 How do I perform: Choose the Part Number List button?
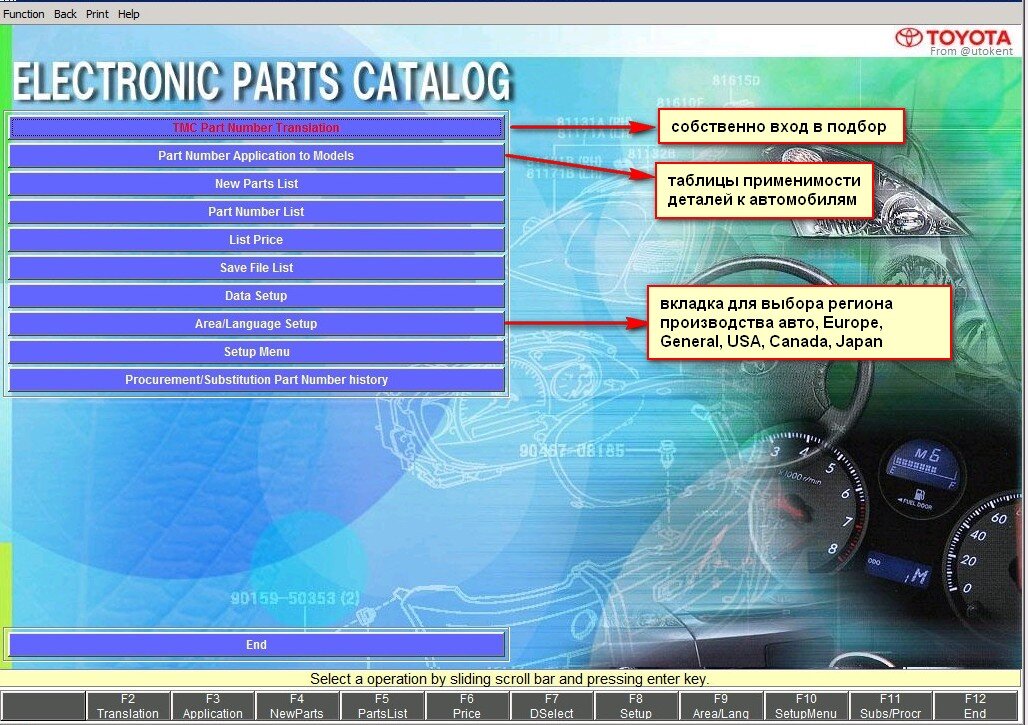pos(256,212)
